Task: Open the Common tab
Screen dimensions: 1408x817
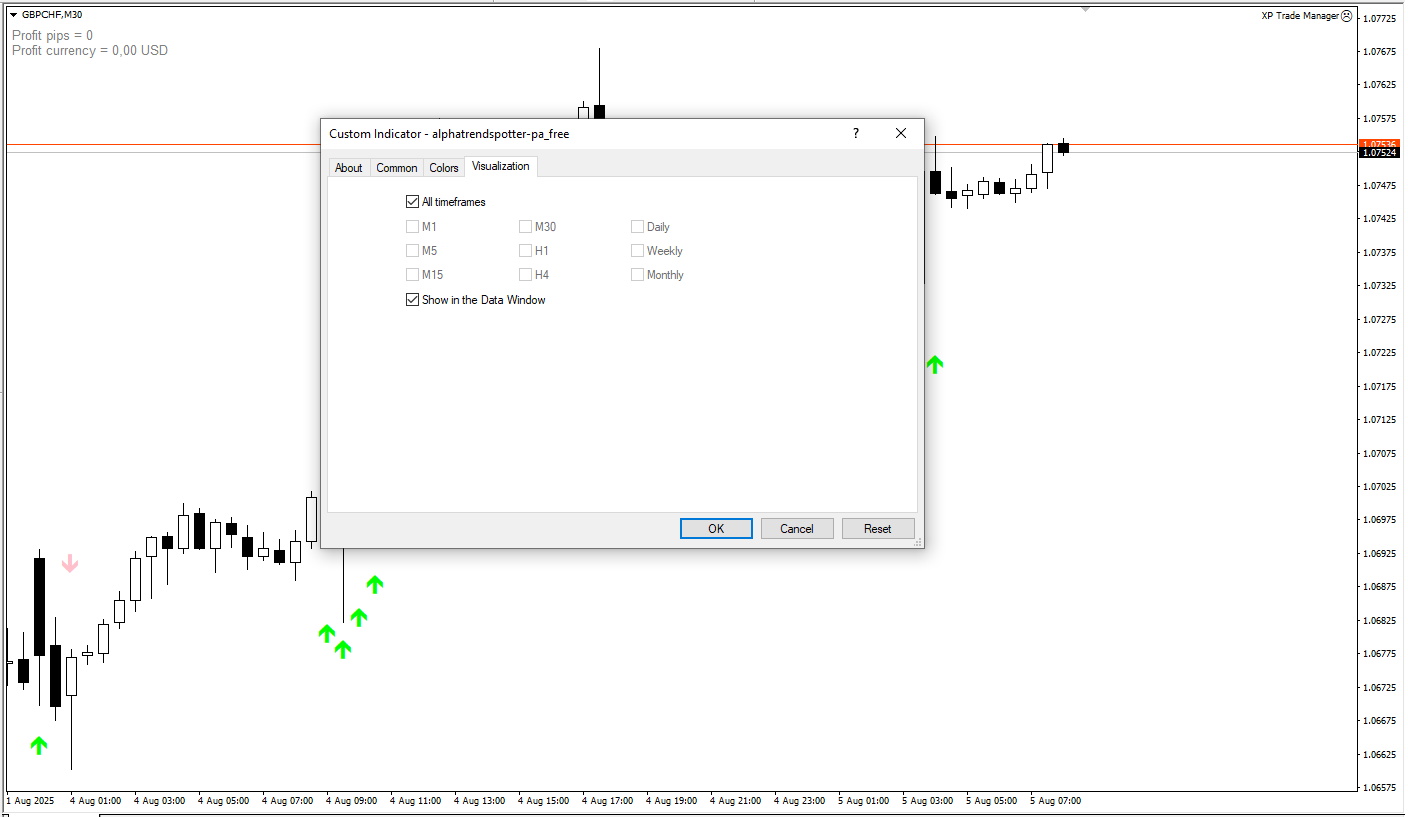Action: (397, 168)
